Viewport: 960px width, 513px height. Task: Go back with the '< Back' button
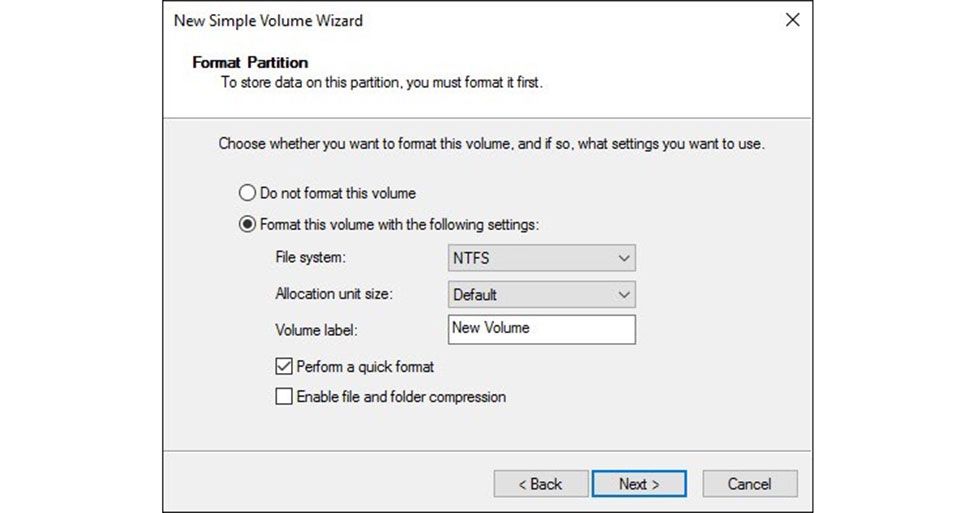540,484
